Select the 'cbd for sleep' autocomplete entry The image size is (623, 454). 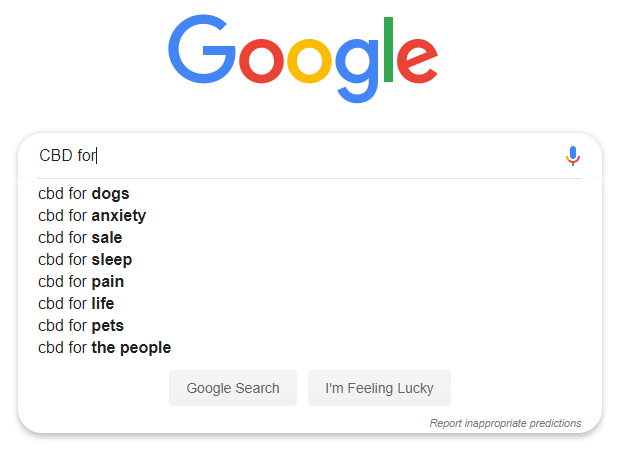tap(85, 260)
